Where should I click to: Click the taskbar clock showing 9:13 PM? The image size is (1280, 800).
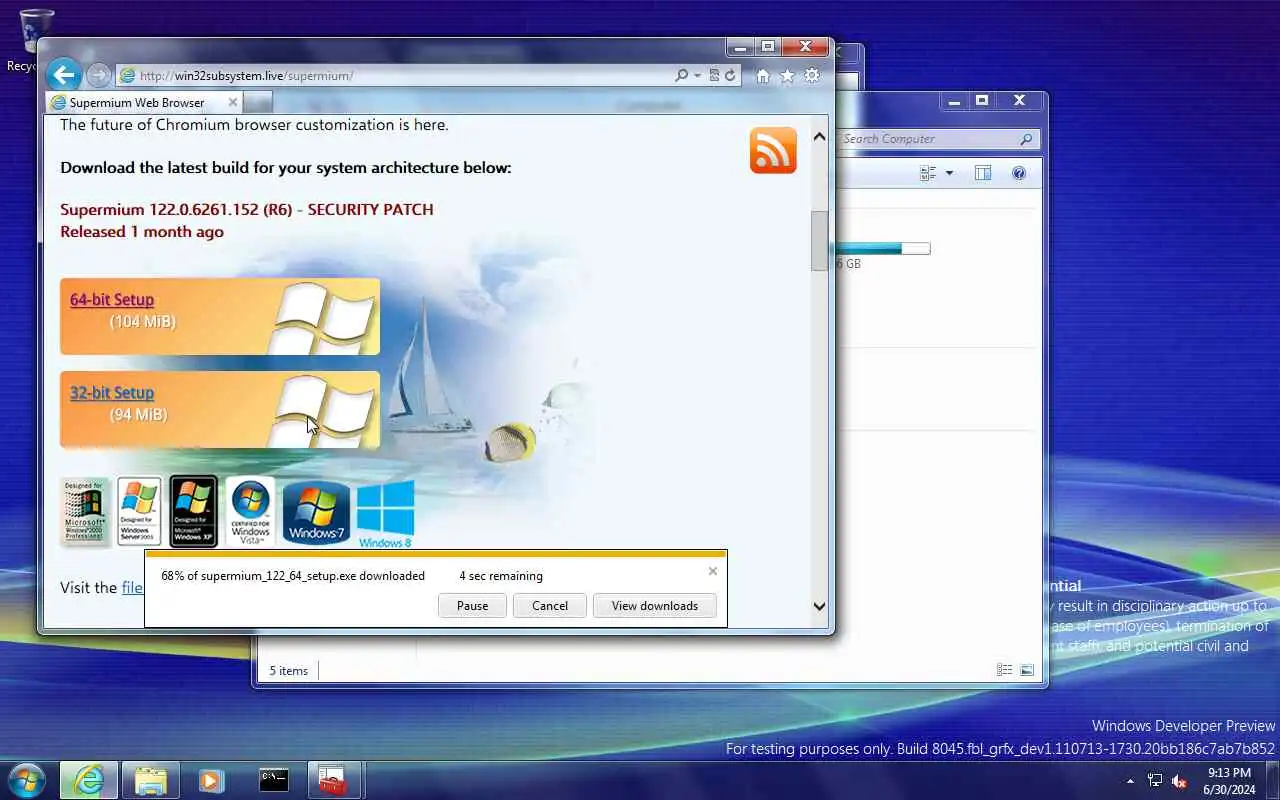[1229, 781]
